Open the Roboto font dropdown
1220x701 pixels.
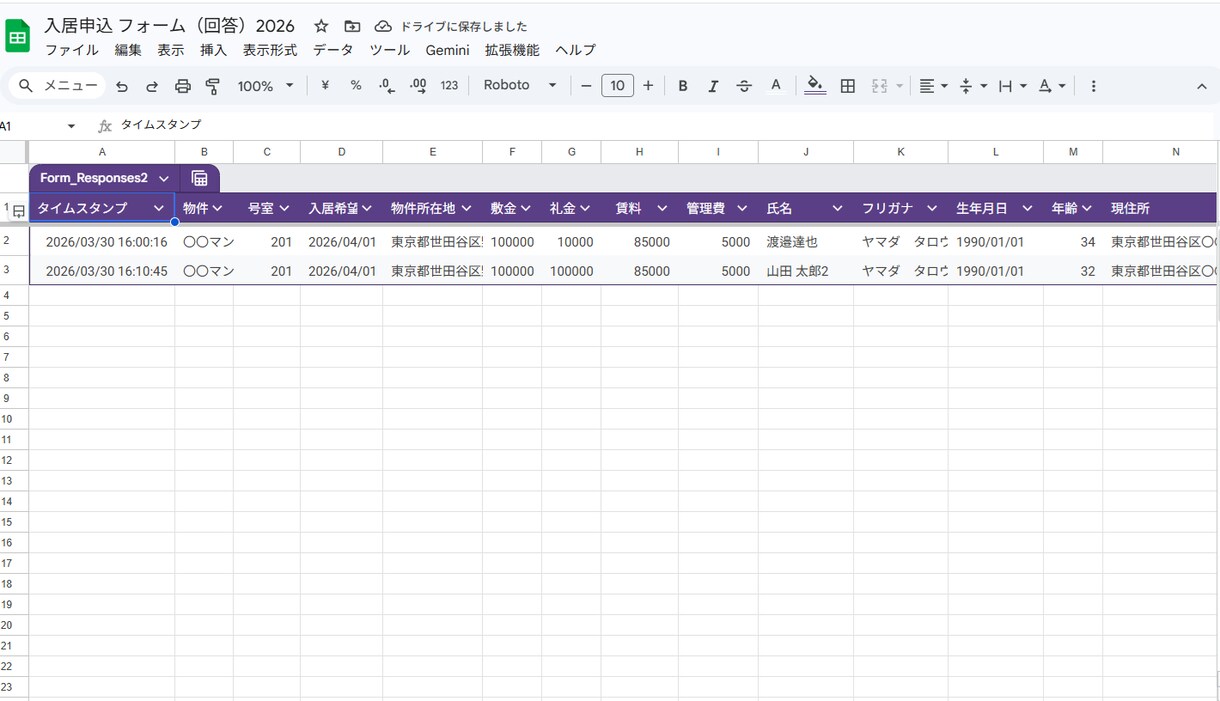[x=520, y=86]
